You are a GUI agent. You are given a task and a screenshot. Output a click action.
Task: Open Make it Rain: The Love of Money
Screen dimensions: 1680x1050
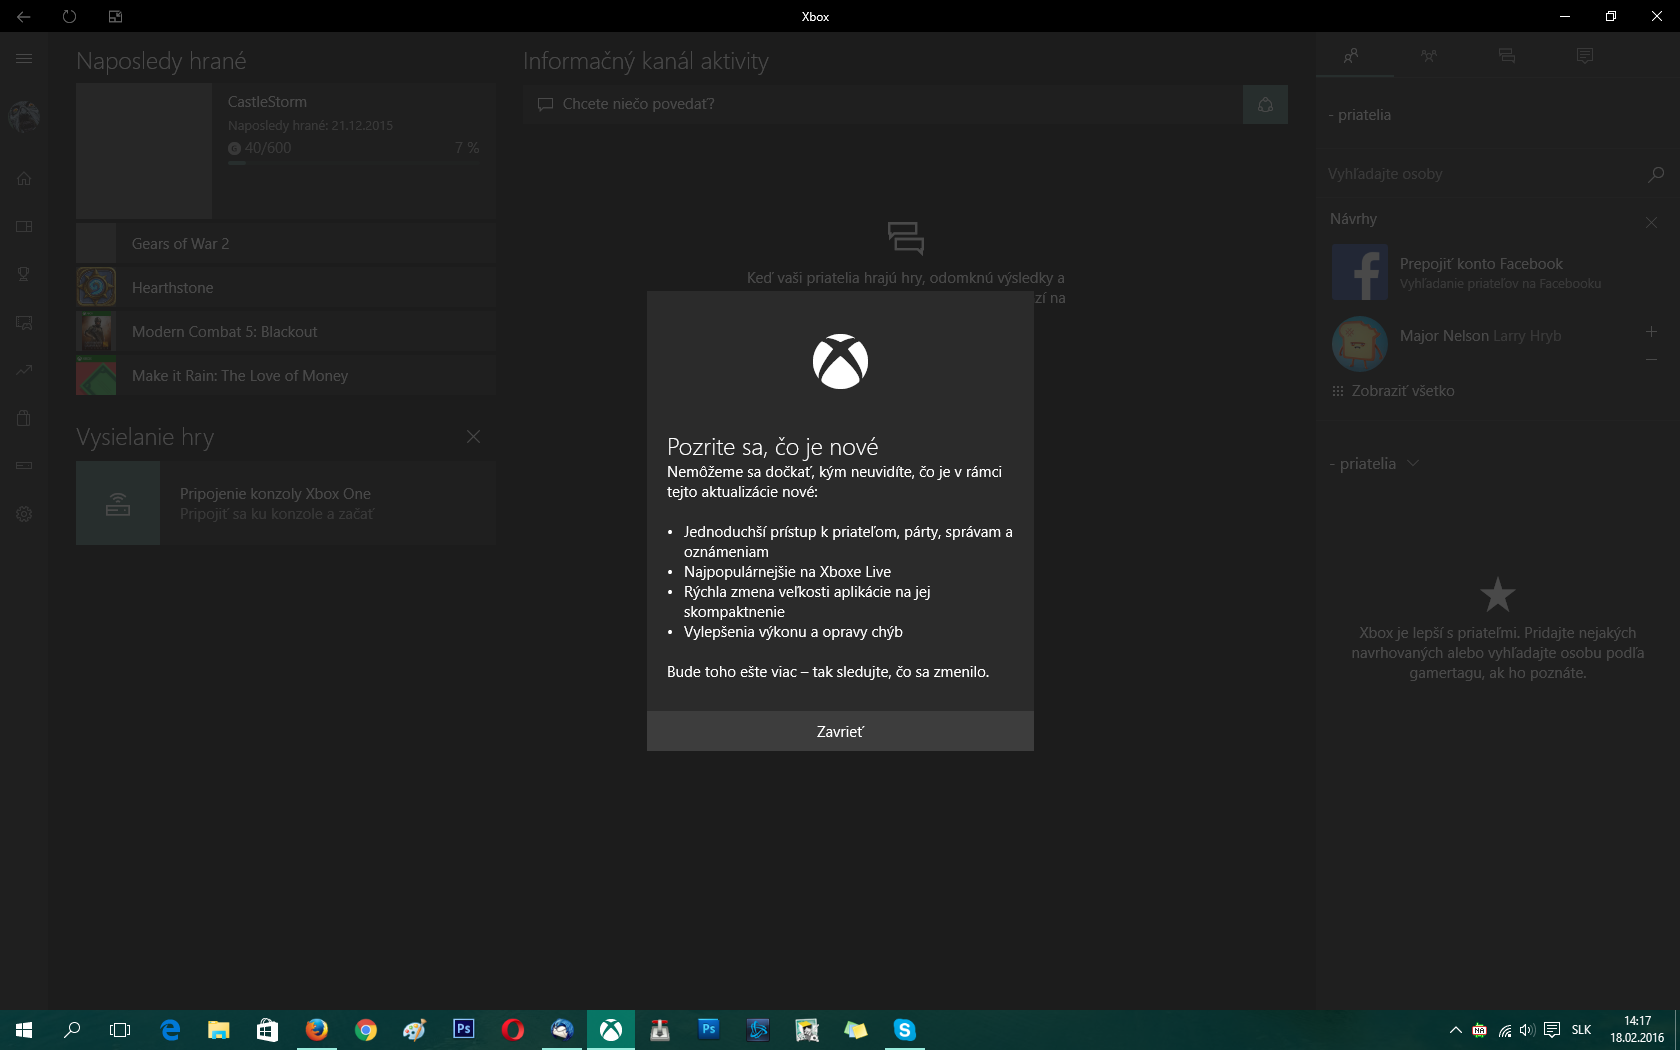tap(286, 375)
